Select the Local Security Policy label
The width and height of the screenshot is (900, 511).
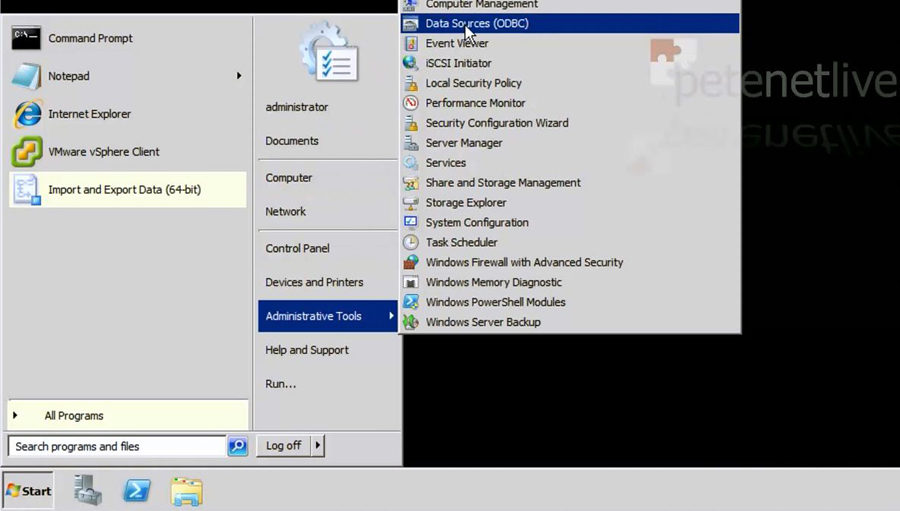(x=474, y=83)
